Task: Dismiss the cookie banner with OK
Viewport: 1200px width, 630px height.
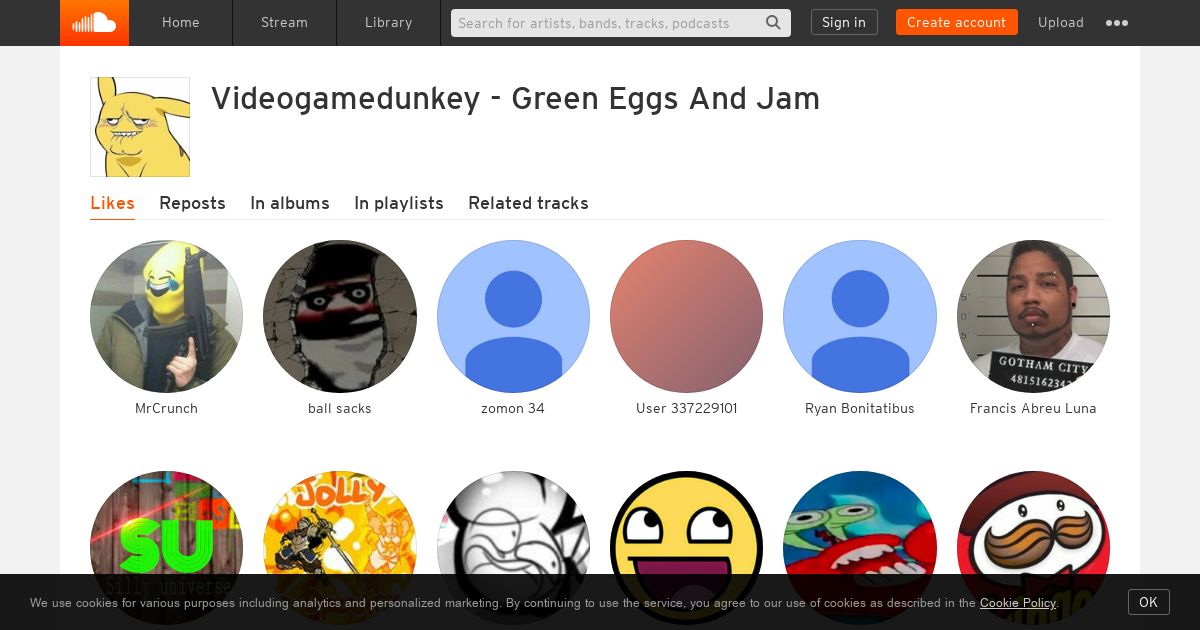Action: pos(1149,602)
